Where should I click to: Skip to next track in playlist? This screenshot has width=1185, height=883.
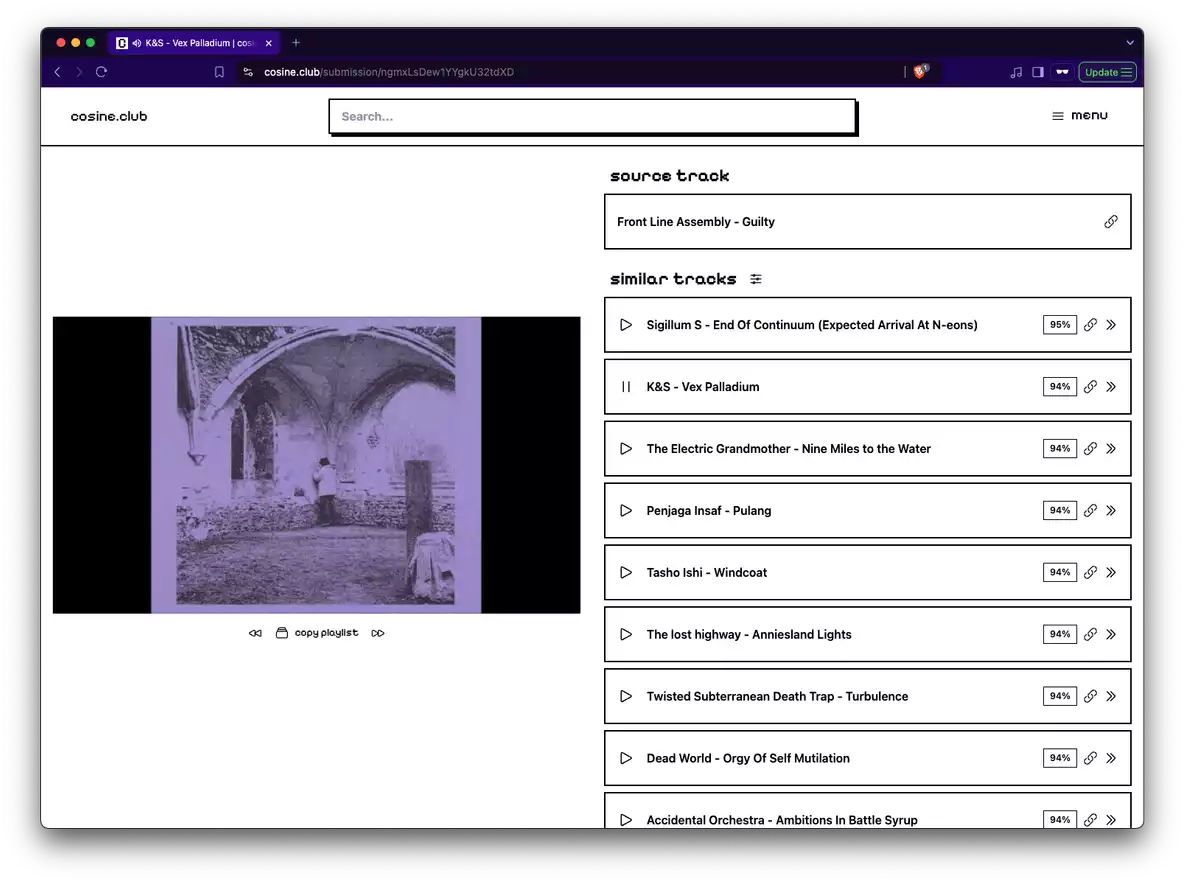(x=378, y=634)
